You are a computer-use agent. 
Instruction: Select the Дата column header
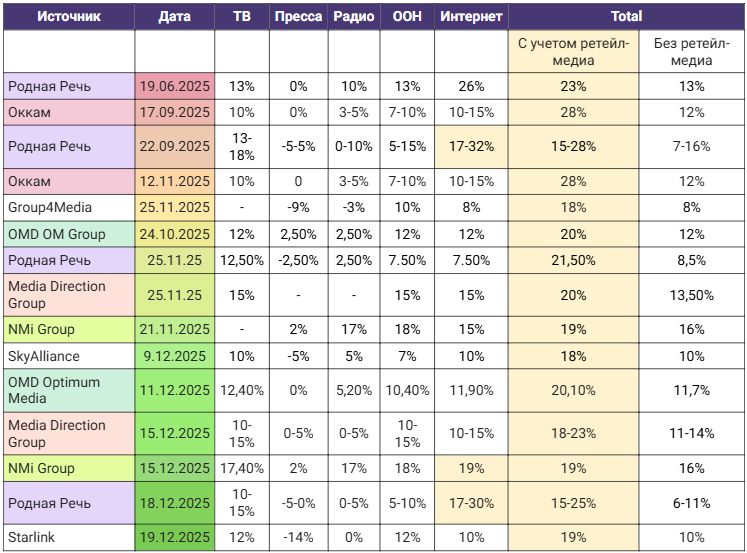pyautogui.click(x=174, y=17)
